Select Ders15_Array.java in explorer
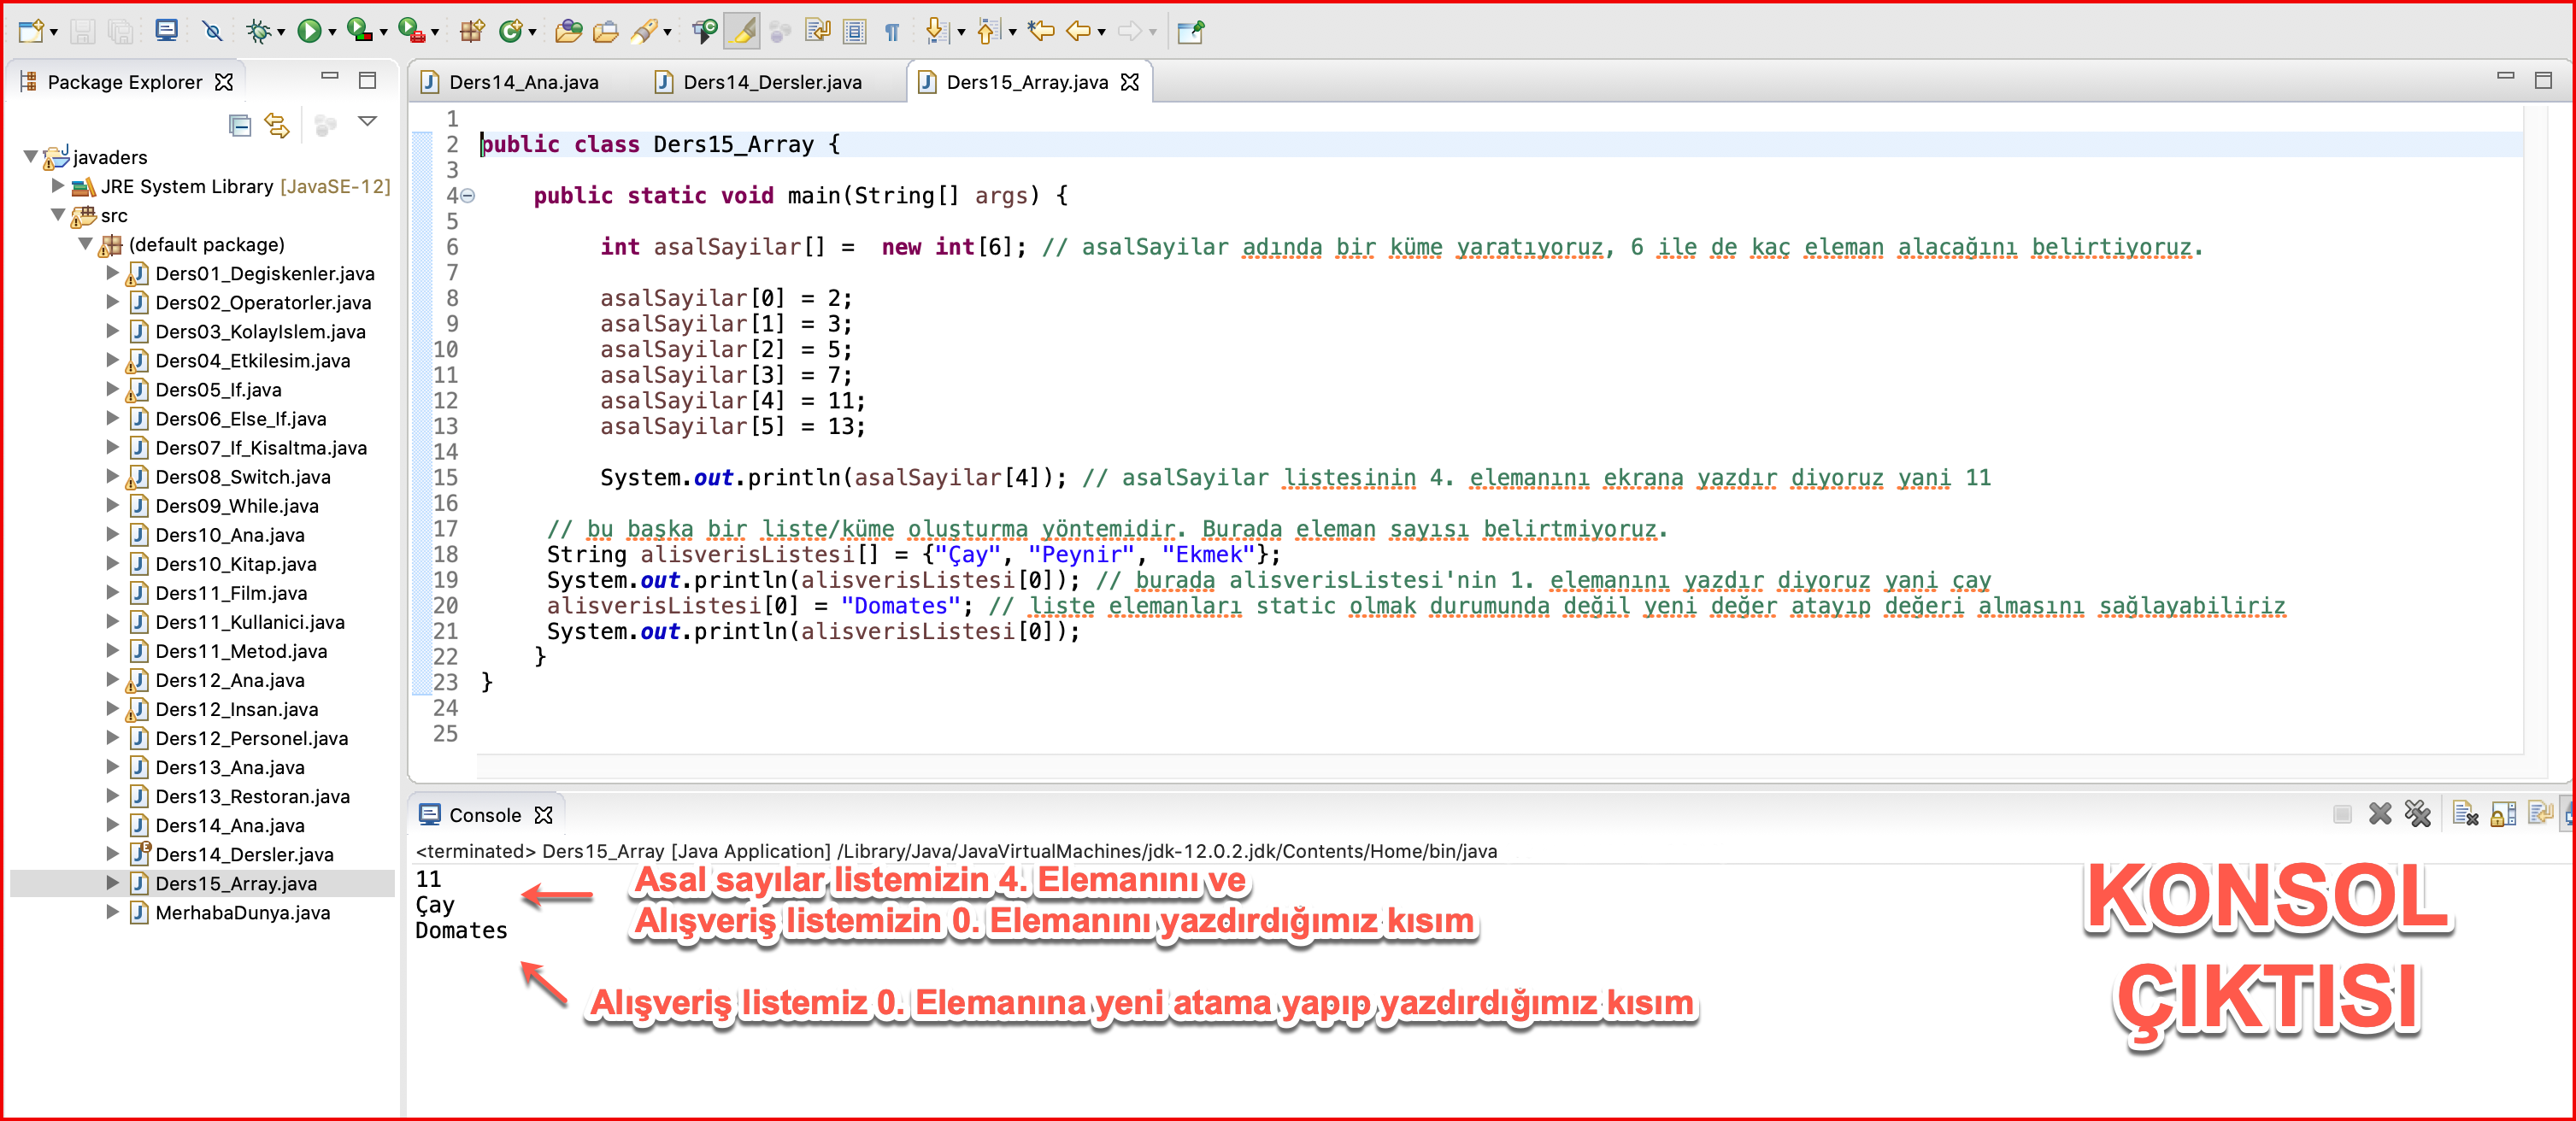 (x=235, y=884)
